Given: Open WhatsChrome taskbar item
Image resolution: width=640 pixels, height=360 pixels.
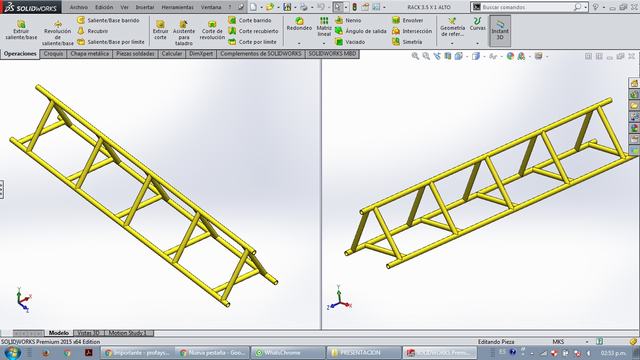Looking at the screenshot, I should click(x=289, y=352).
